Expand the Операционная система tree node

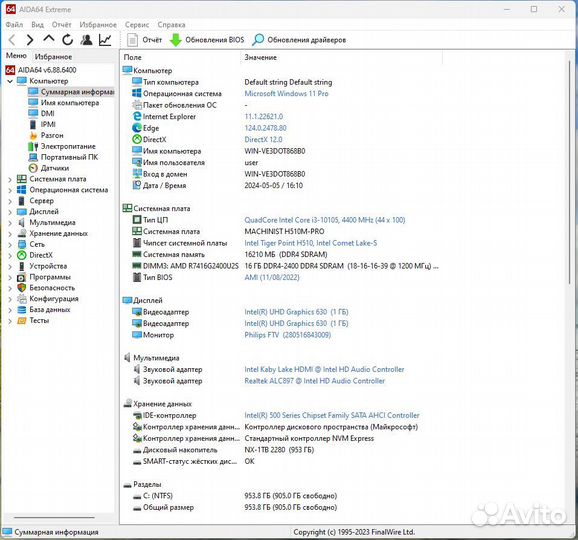pyautogui.click(x=10, y=190)
